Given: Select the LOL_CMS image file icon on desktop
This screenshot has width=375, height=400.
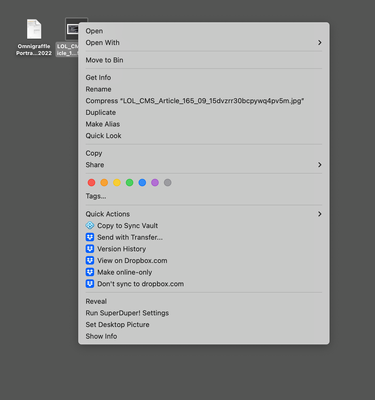Looking at the screenshot, I should click(x=72, y=29).
